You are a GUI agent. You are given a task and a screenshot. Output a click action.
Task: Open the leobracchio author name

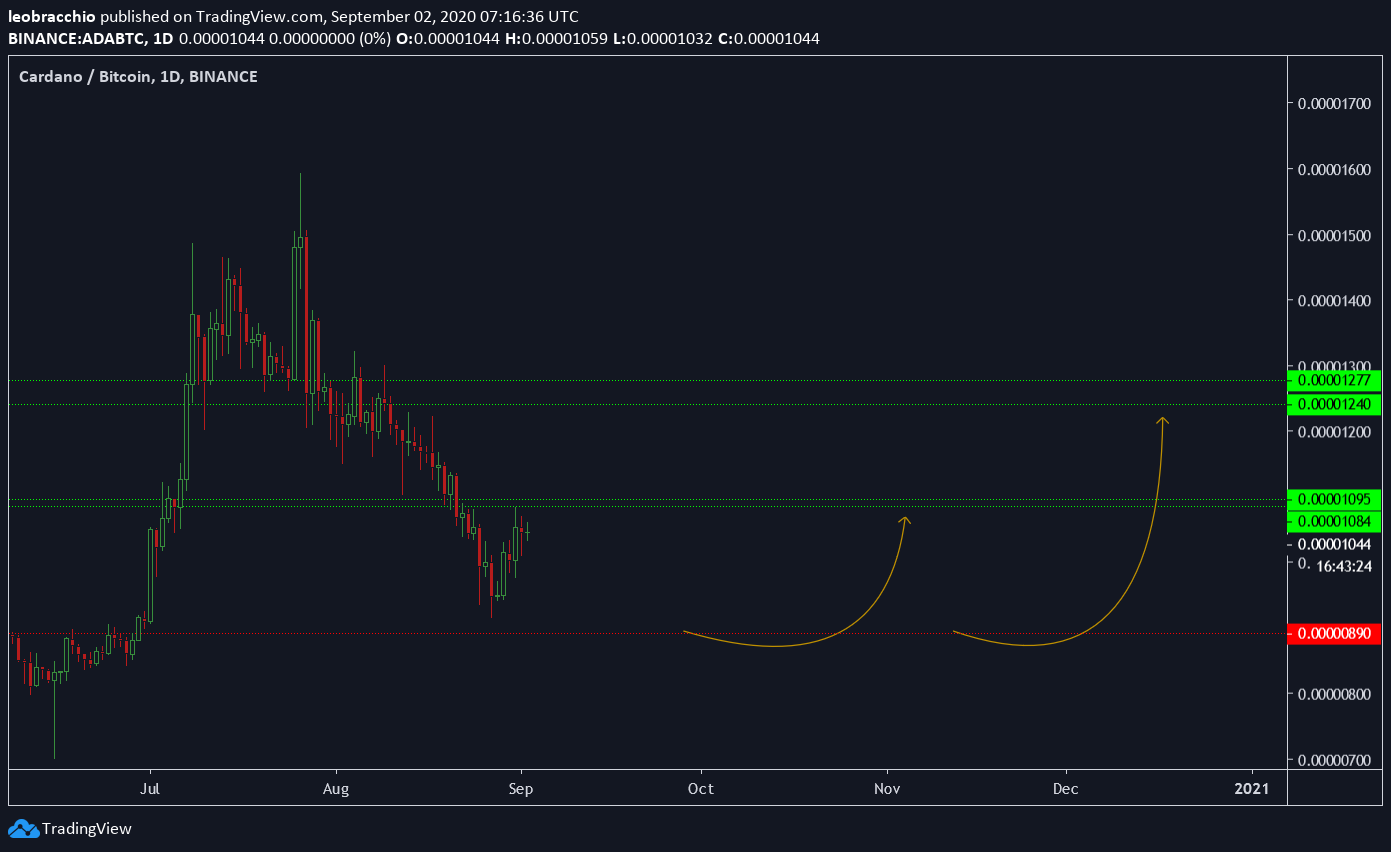pyautogui.click(x=52, y=17)
